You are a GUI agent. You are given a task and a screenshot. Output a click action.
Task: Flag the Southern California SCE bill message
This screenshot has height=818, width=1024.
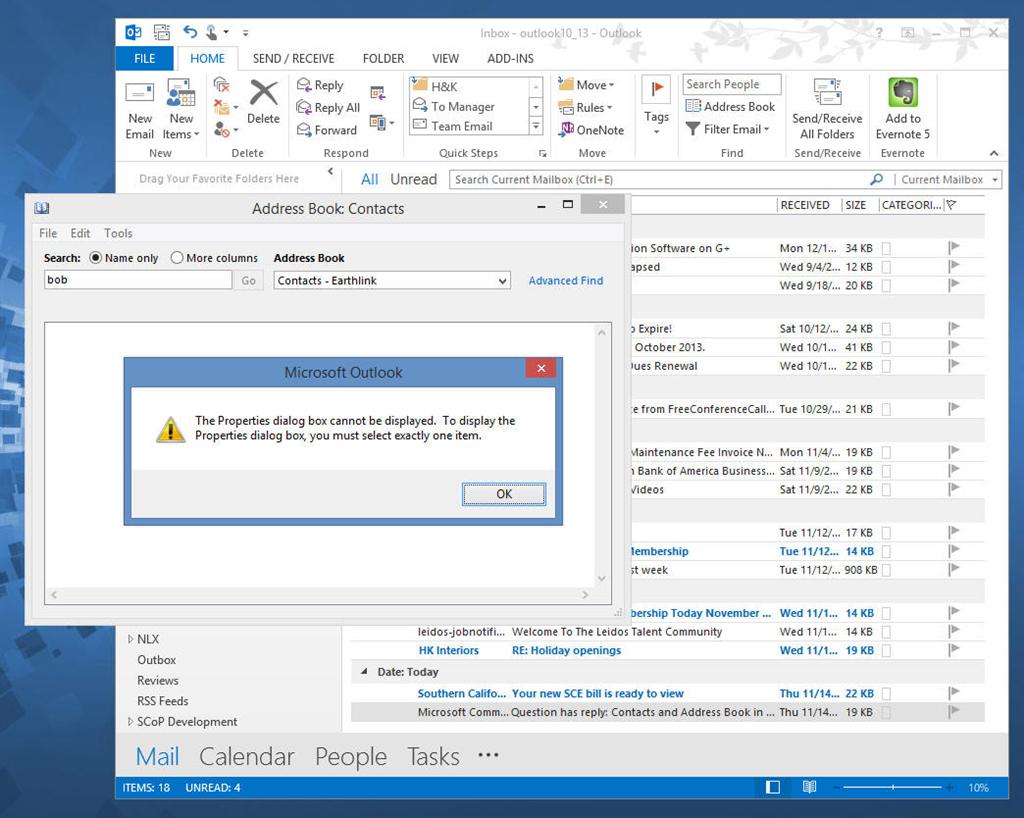954,693
